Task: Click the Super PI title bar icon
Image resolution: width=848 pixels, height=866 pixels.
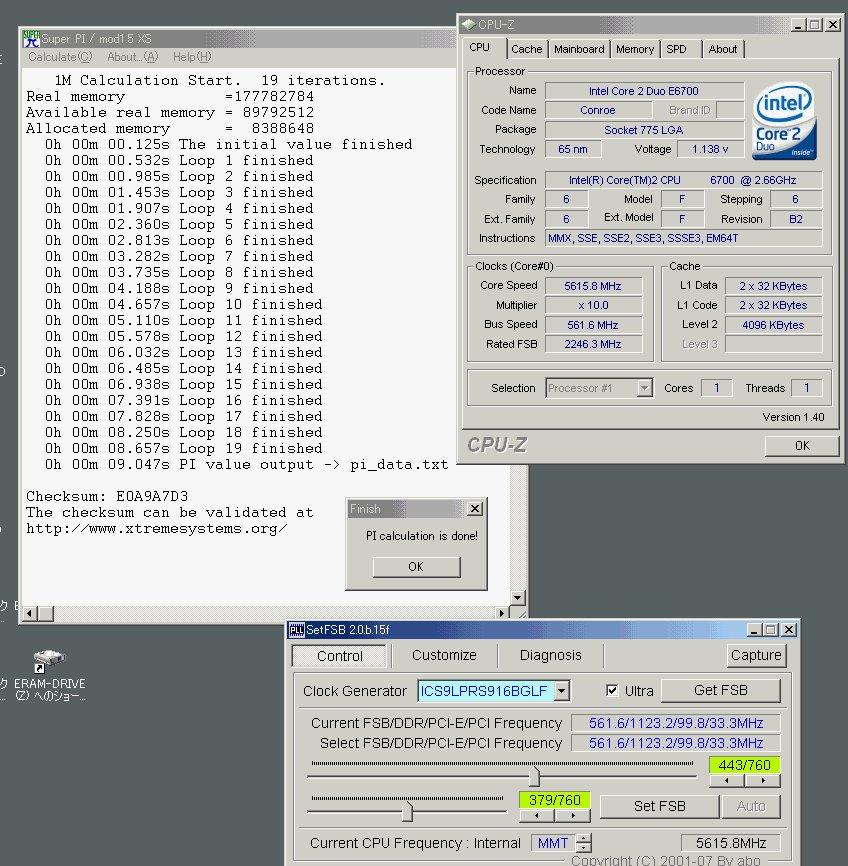Action: [x=31, y=39]
